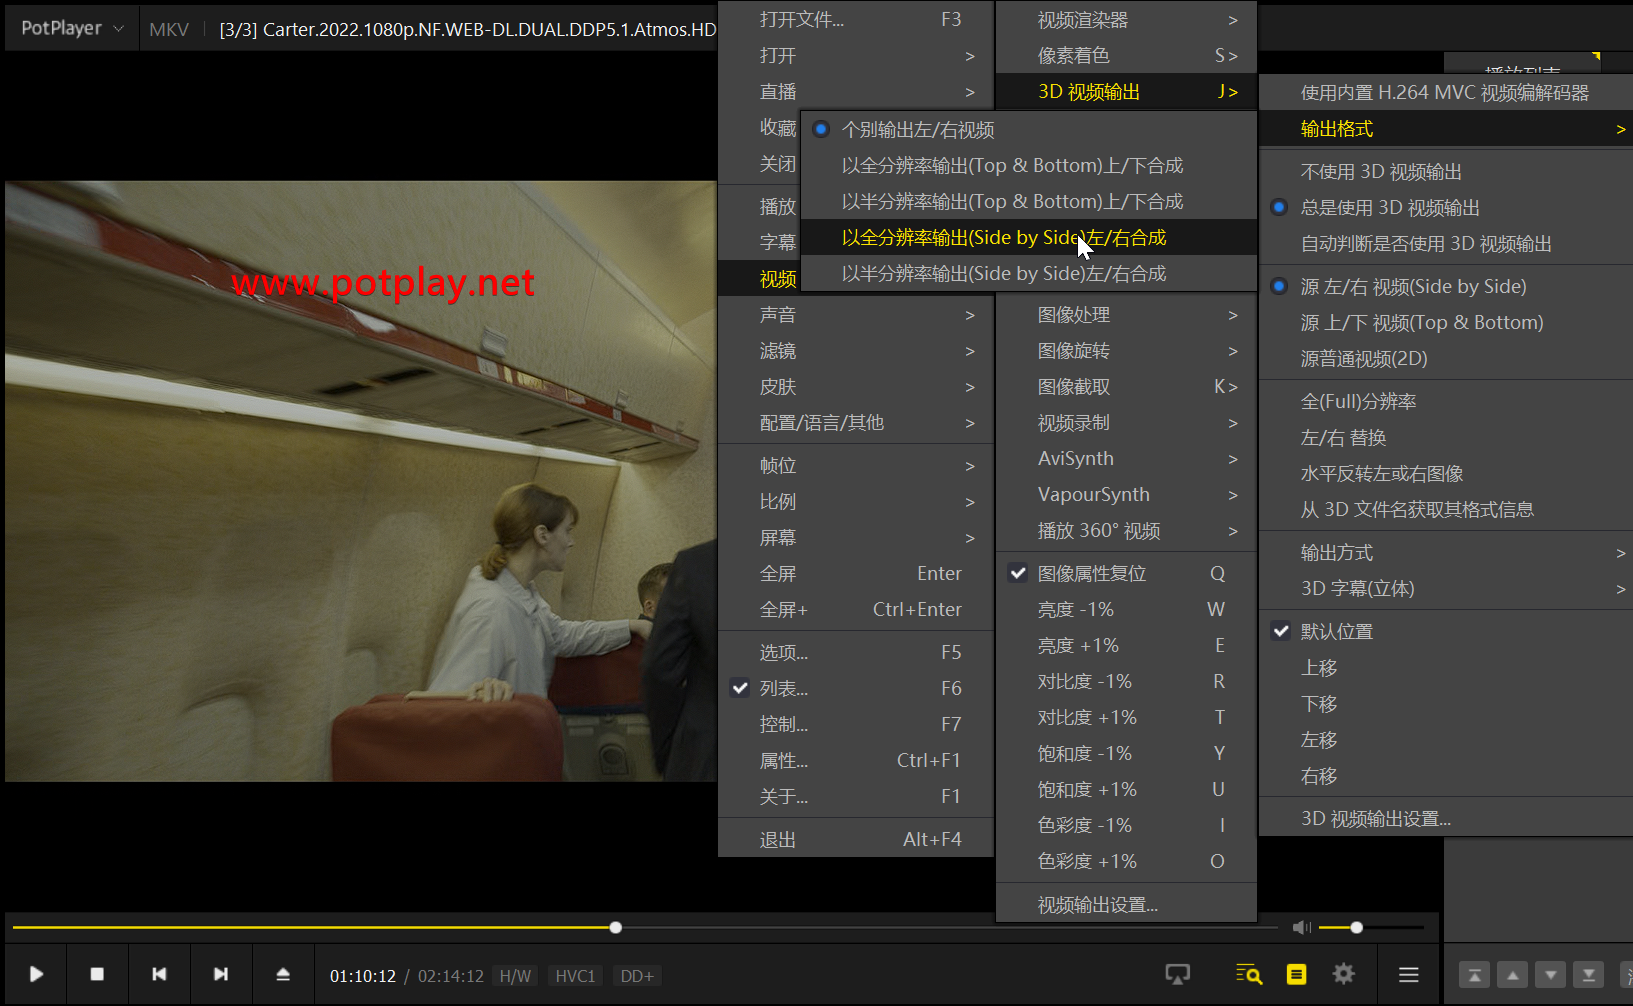
Task: Stop playback with the stop icon
Action: point(97,974)
